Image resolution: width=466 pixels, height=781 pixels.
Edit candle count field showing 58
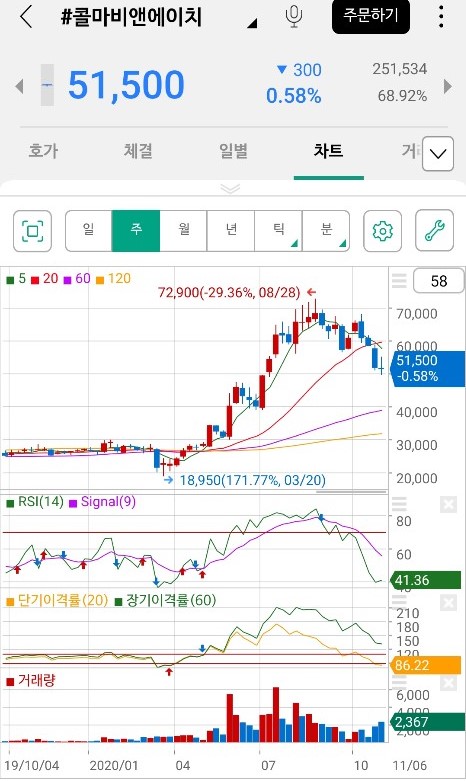pyautogui.click(x=439, y=281)
